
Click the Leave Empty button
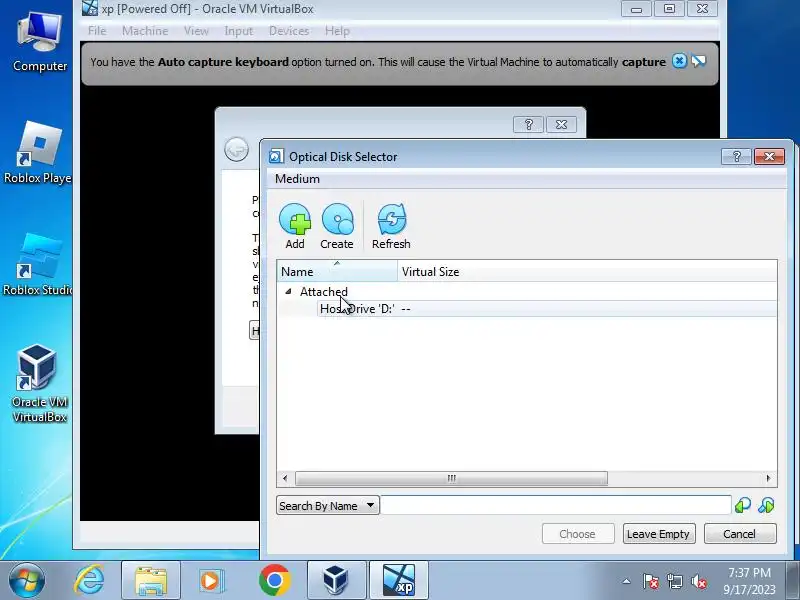pyautogui.click(x=659, y=534)
